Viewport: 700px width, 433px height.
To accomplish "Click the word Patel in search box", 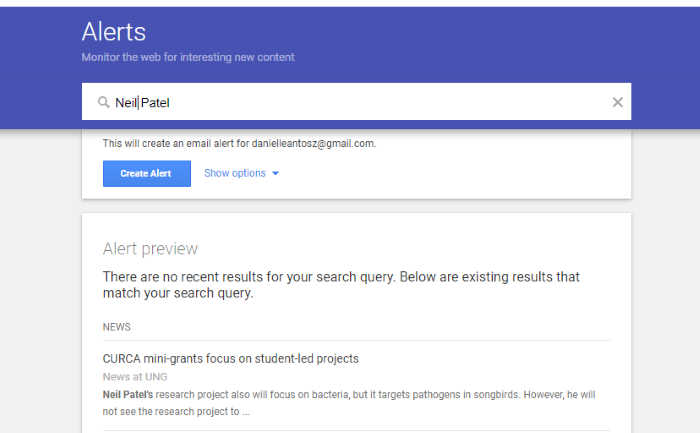I will (x=155, y=103).
